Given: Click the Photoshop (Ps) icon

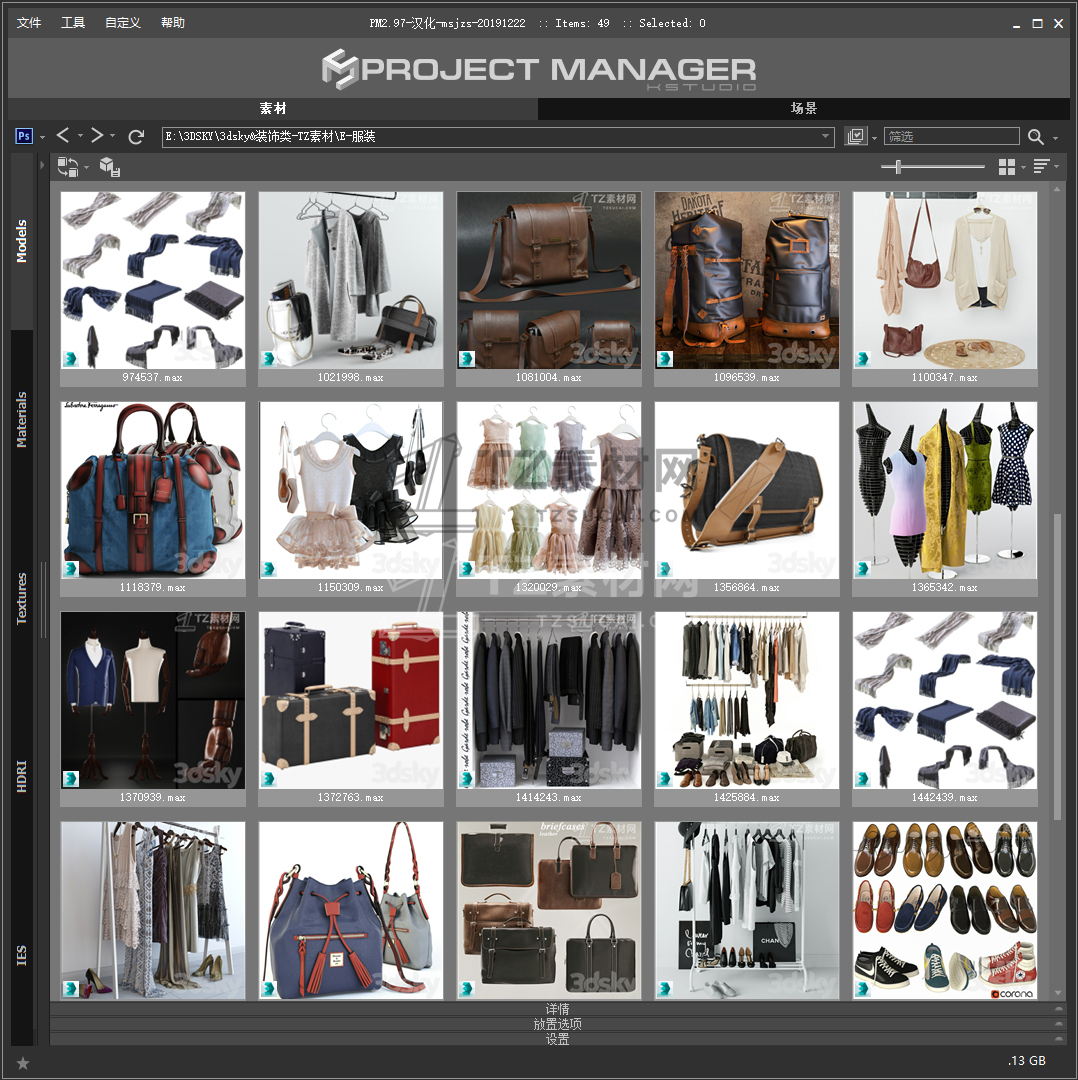Looking at the screenshot, I should click(24, 136).
